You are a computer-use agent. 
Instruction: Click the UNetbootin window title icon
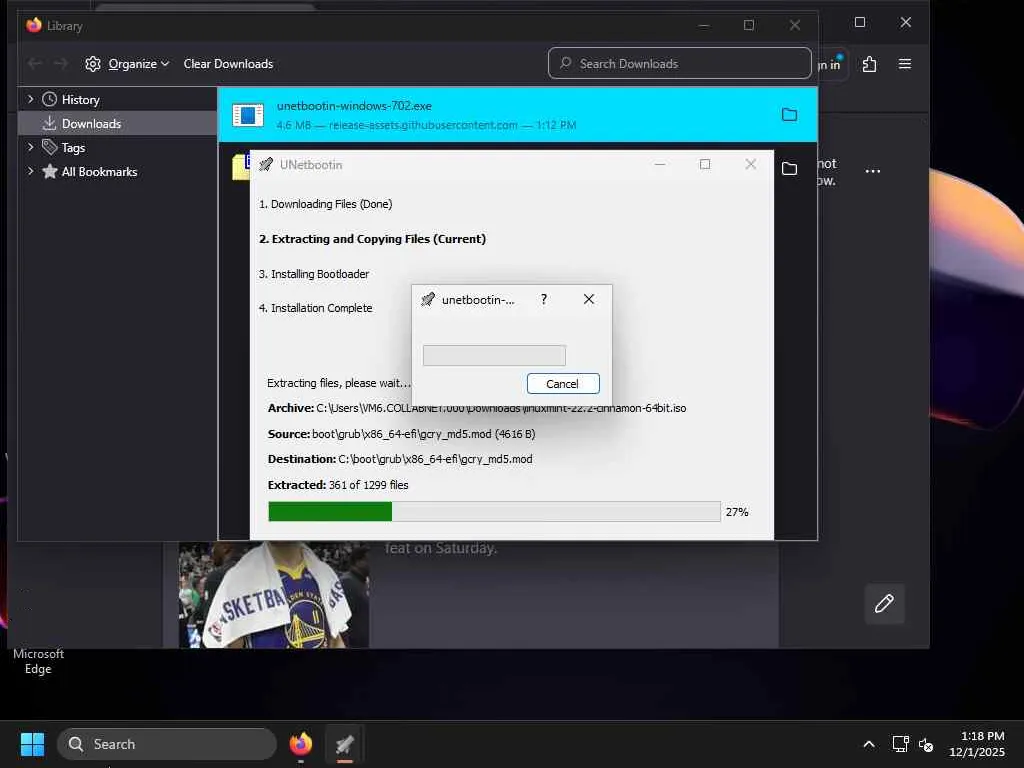pyautogui.click(x=266, y=165)
